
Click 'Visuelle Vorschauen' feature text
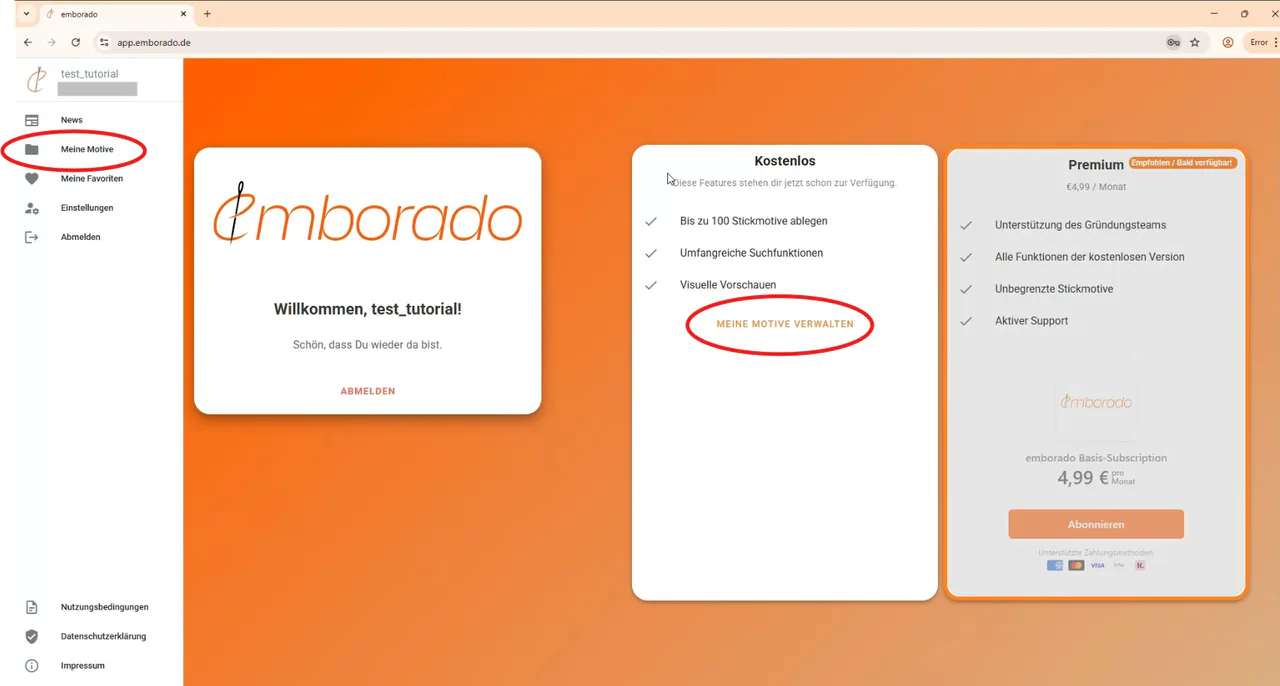728,285
